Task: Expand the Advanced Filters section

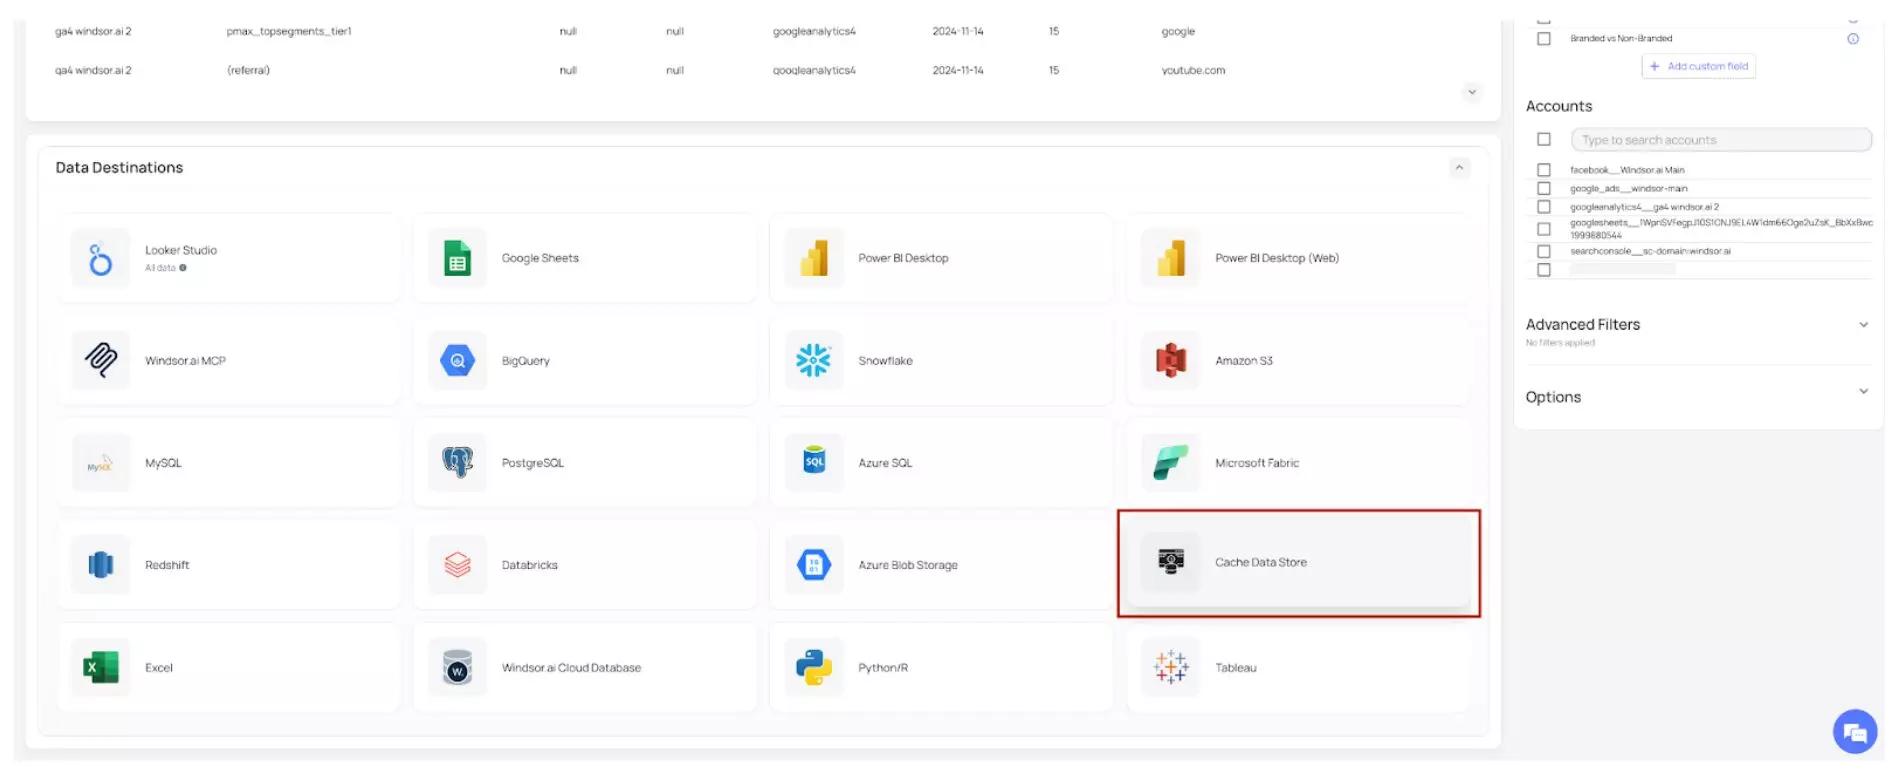Action: click(1863, 325)
